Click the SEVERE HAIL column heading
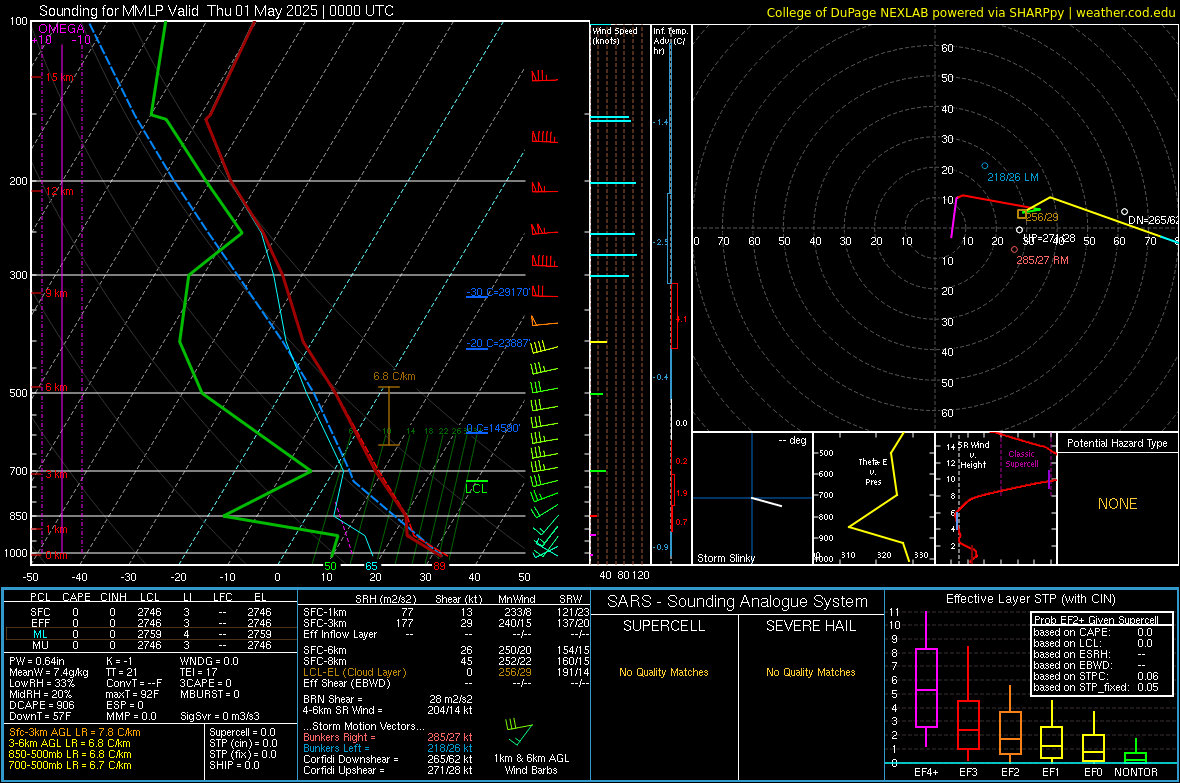 point(810,626)
